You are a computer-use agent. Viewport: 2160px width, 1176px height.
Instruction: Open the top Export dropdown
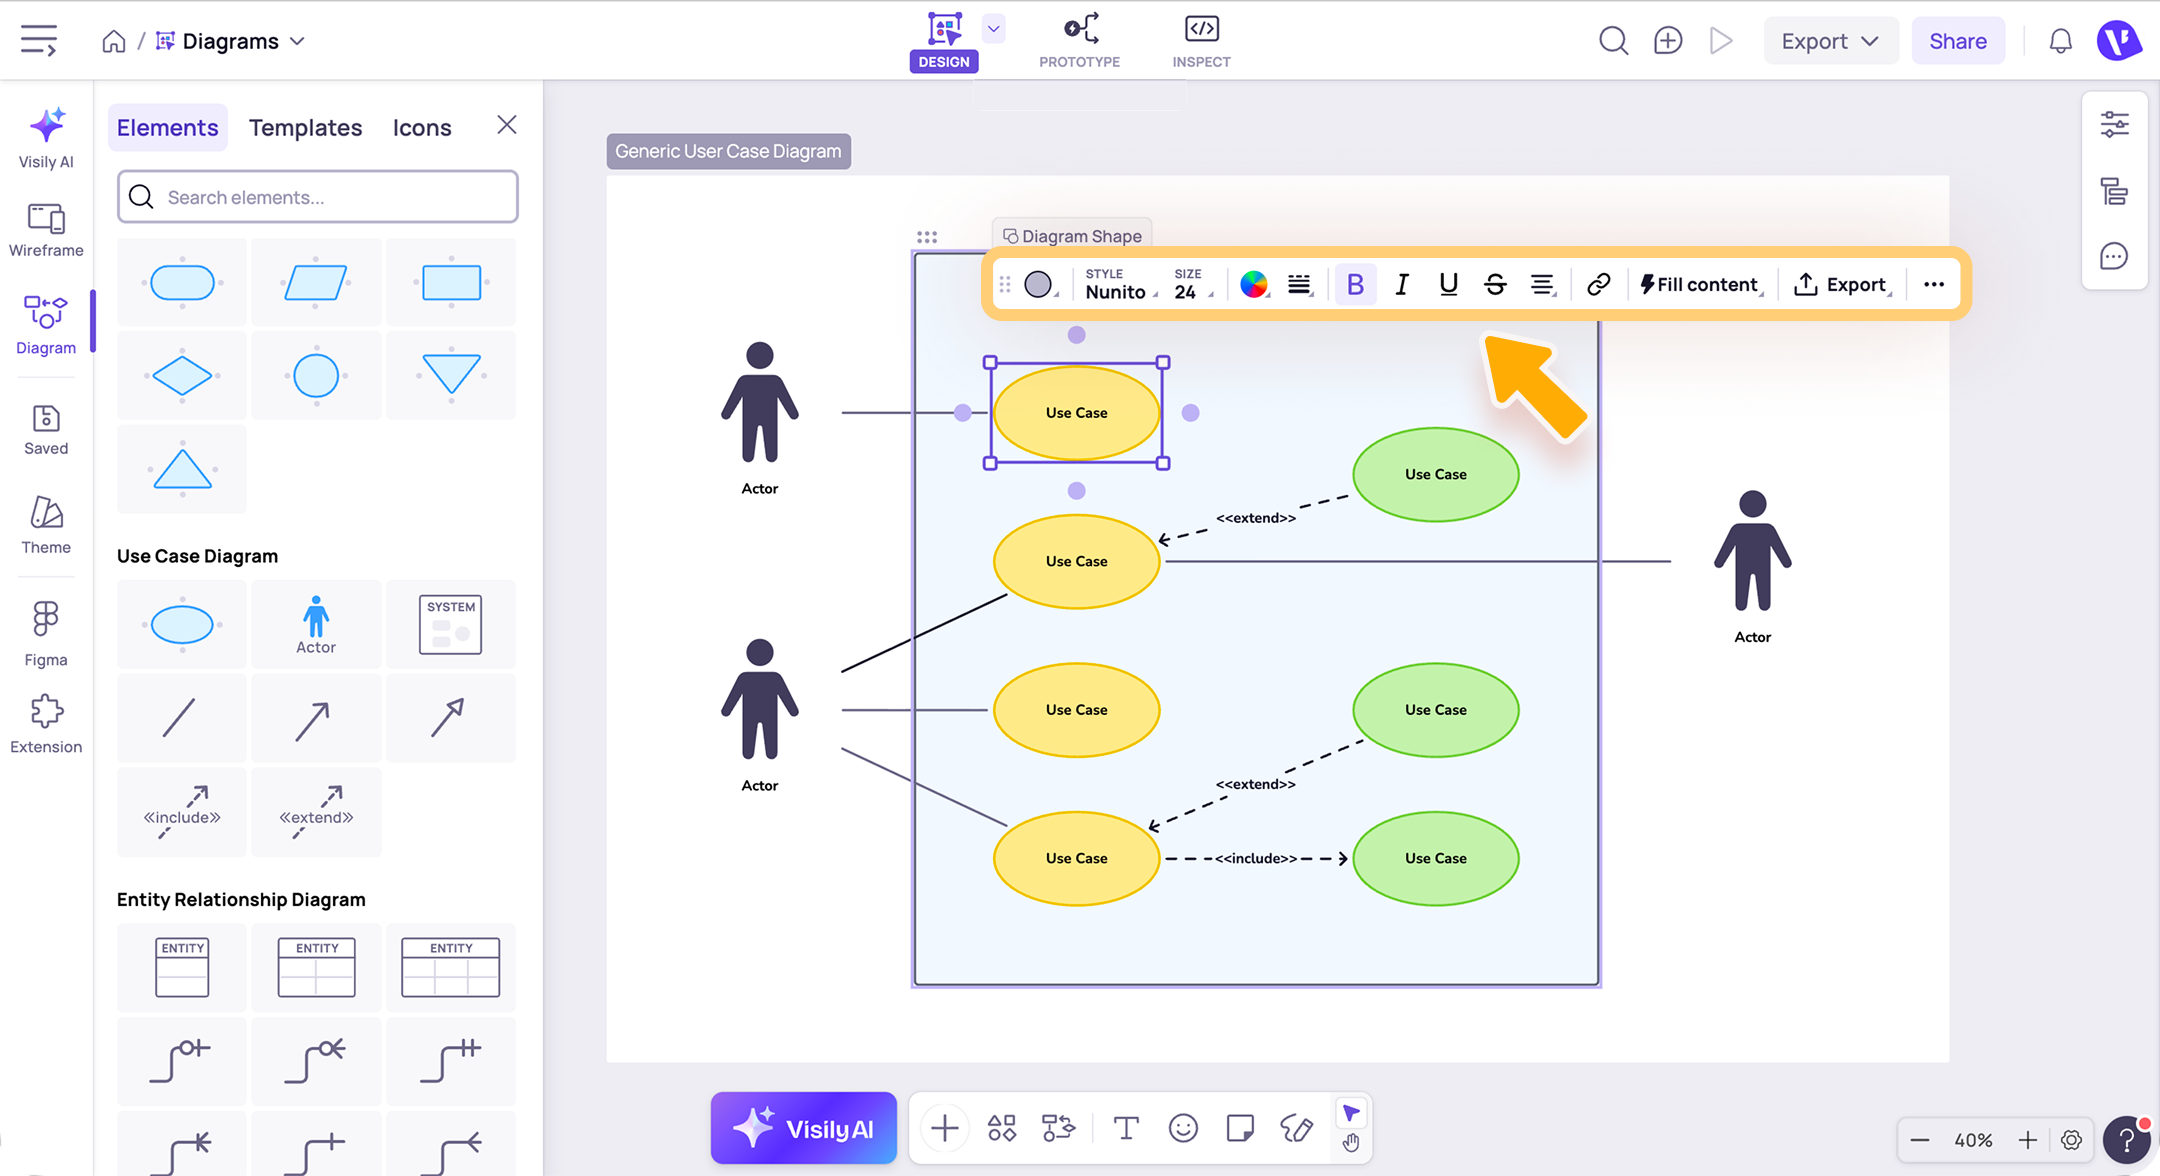tap(1830, 41)
